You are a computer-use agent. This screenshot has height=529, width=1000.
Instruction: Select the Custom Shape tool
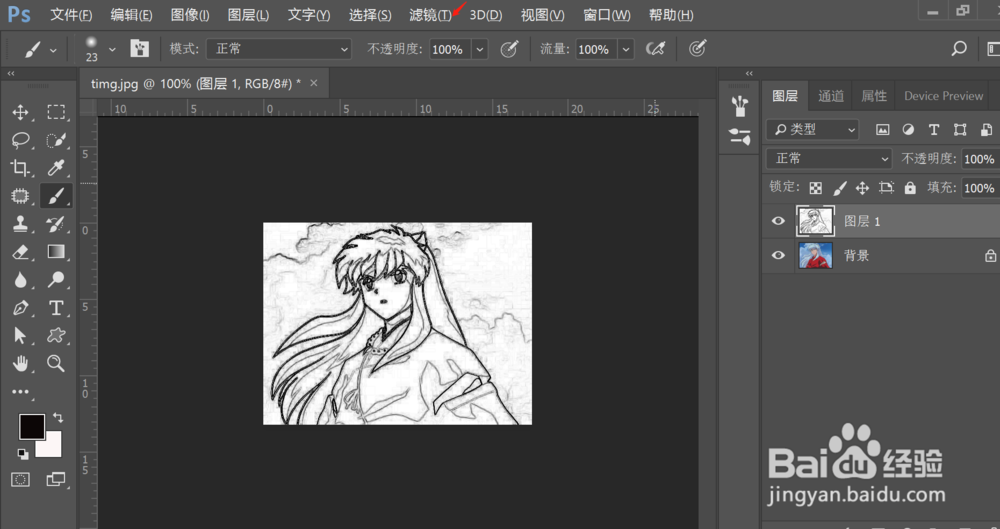point(56,336)
